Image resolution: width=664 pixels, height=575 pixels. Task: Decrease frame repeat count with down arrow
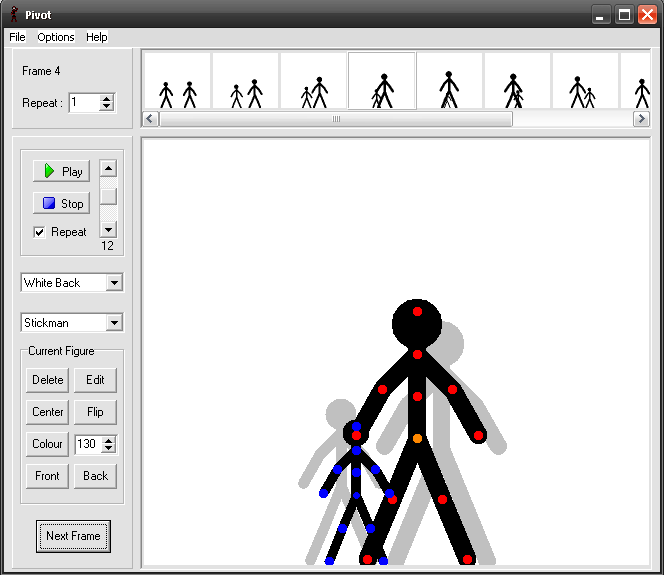point(107,107)
